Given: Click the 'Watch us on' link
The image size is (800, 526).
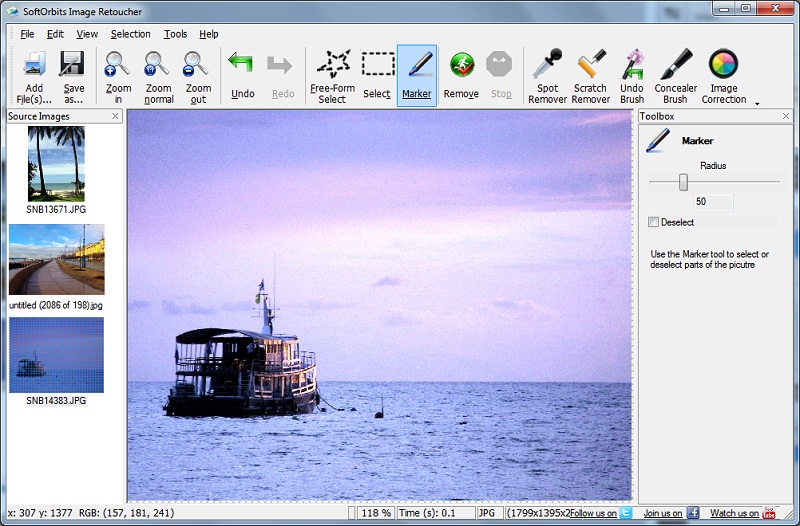Looking at the screenshot, I should click(734, 513).
